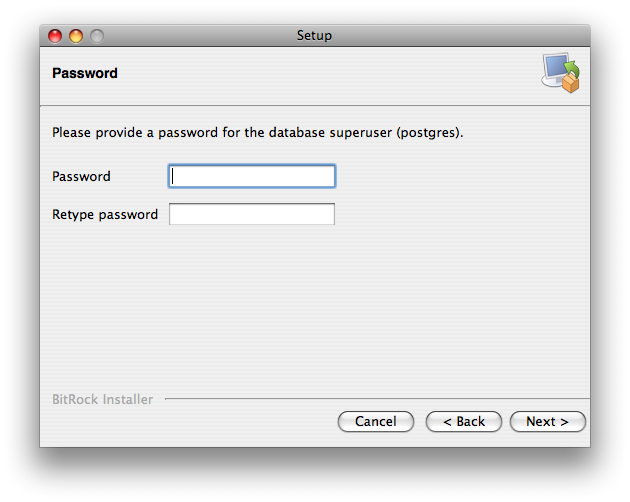Go back with the < Back button
This screenshot has width=630, height=502.
(x=464, y=421)
